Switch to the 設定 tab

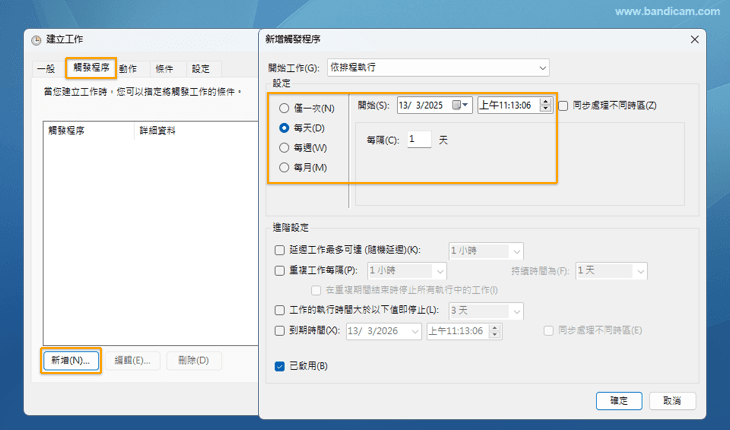point(201,69)
